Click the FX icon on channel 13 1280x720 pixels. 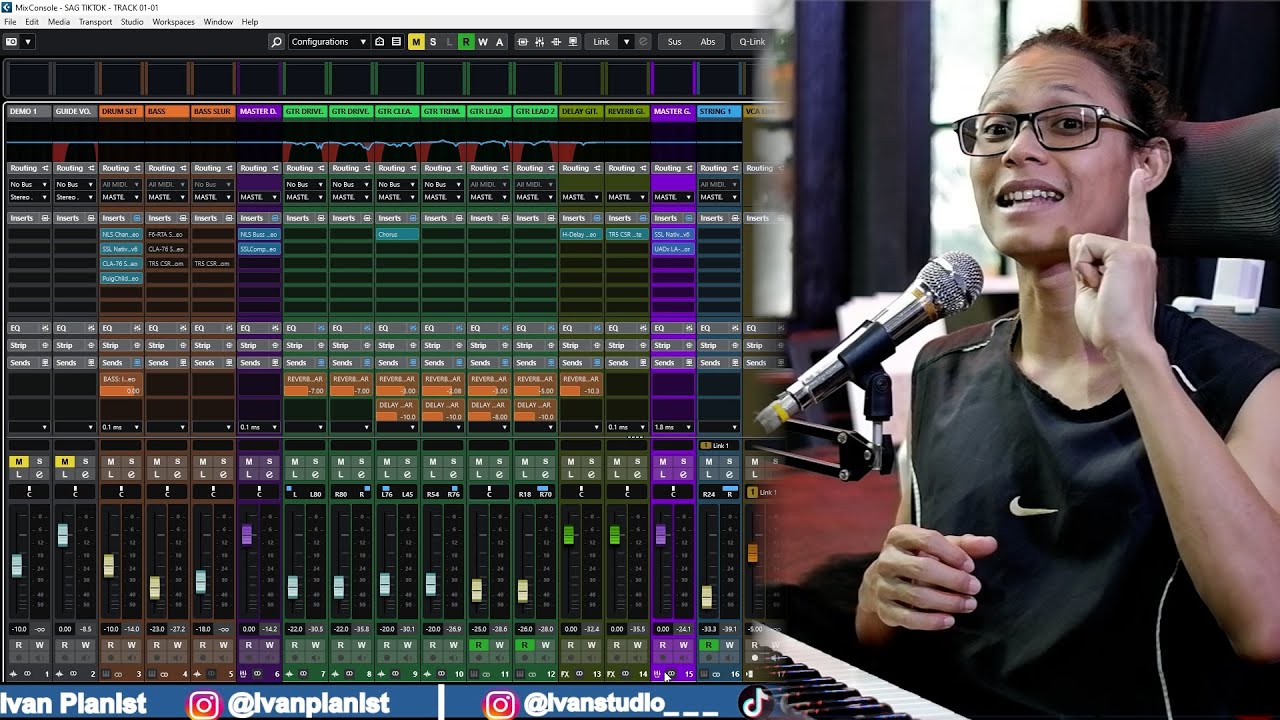565,674
